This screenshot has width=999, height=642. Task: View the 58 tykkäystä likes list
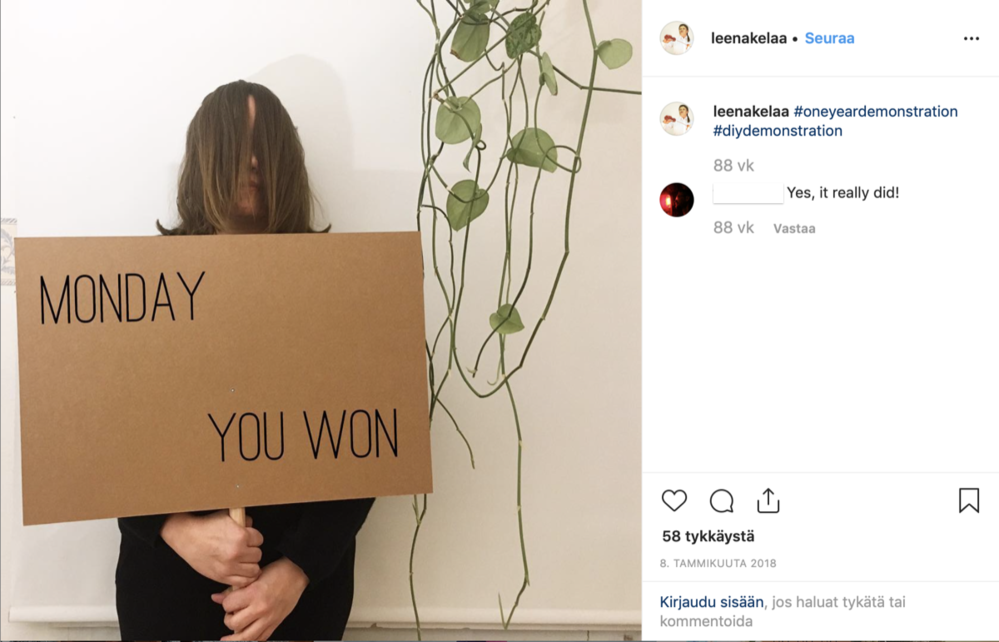point(708,536)
